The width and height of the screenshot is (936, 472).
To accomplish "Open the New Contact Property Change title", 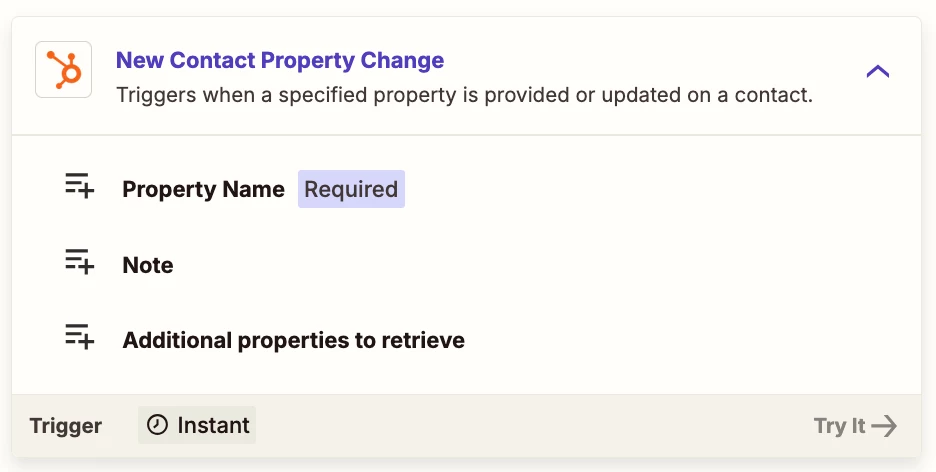I will click(x=280, y=60).
